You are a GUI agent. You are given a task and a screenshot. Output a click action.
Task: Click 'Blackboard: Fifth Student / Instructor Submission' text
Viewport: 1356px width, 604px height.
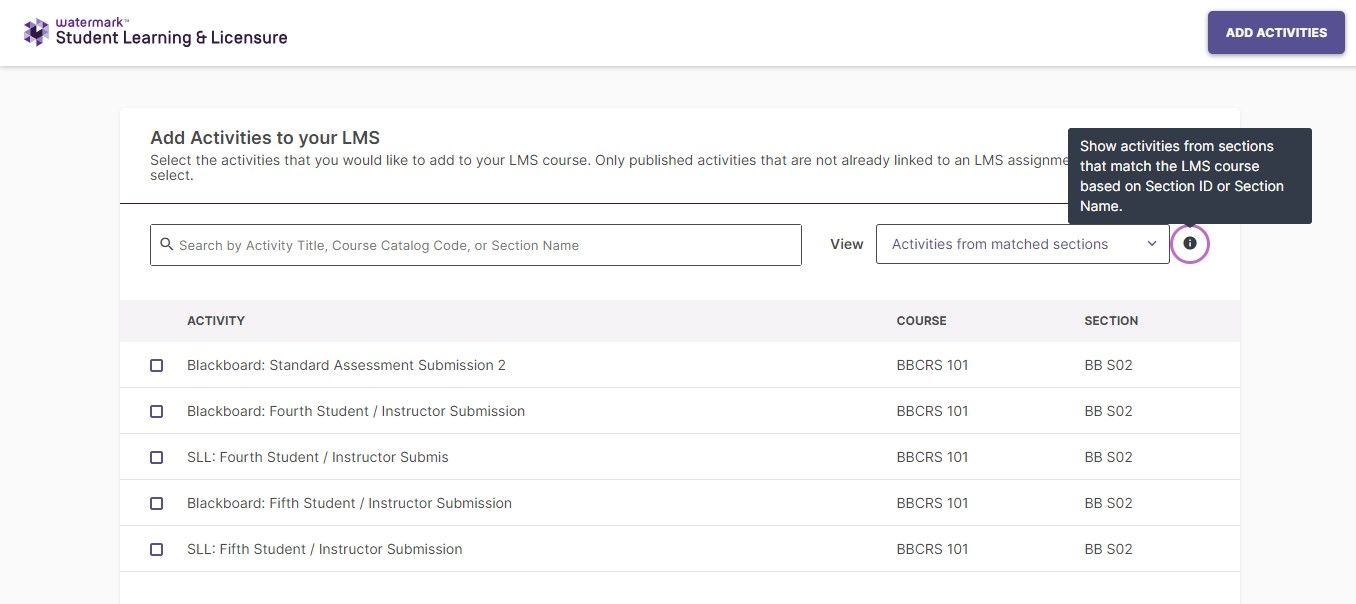click(x=349, y=503)
